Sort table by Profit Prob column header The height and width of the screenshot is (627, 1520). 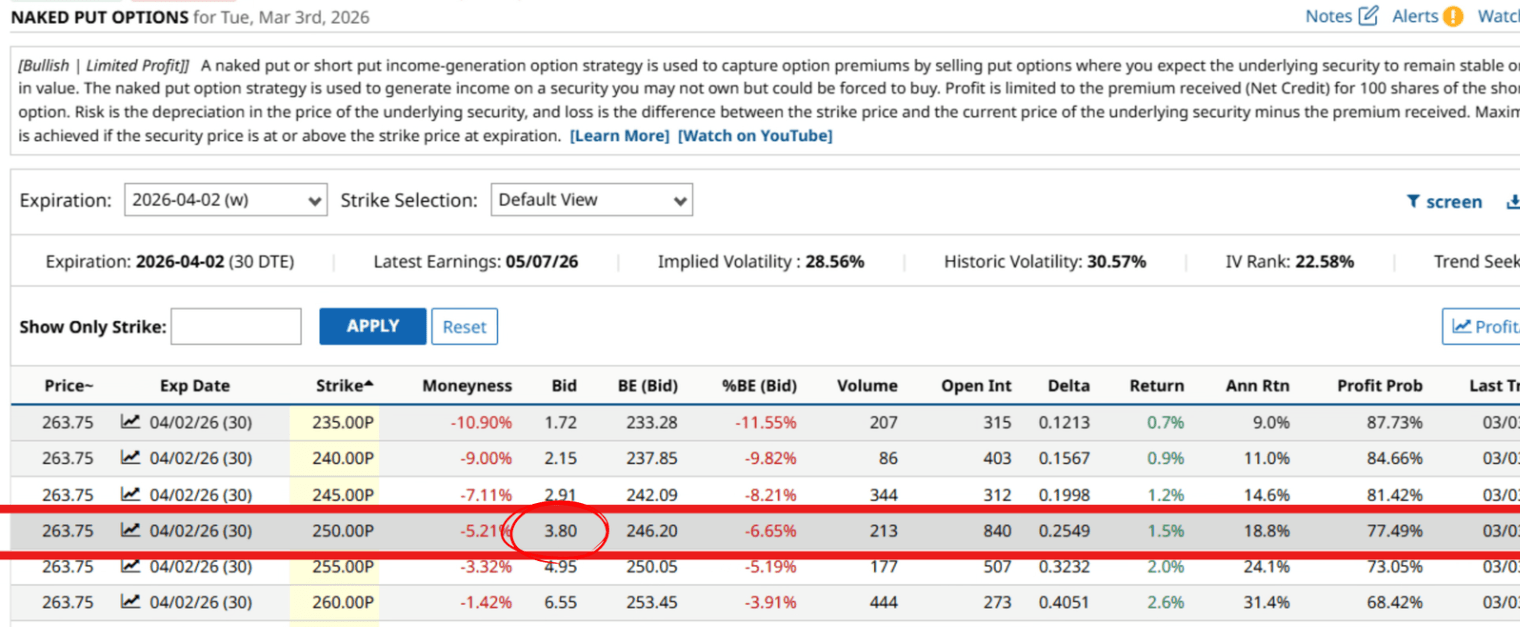point(1379,386)
